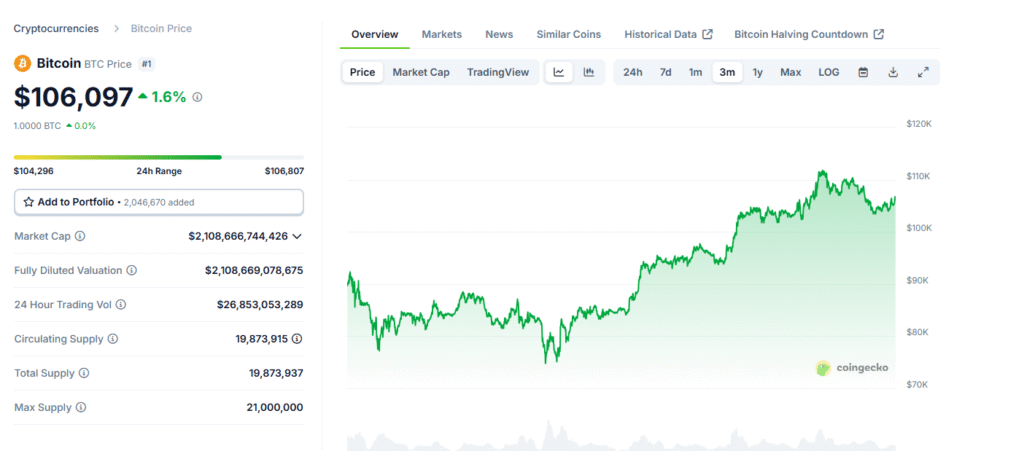This screenshot has width=1024, height=451.
Task: Open the Max Supply info icon
Action: pyautogui.click(x=81, y=407)
